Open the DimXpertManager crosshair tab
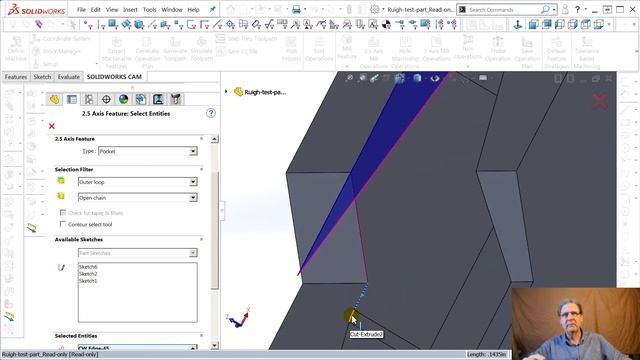The image size is (640, 360). [106, 99]
